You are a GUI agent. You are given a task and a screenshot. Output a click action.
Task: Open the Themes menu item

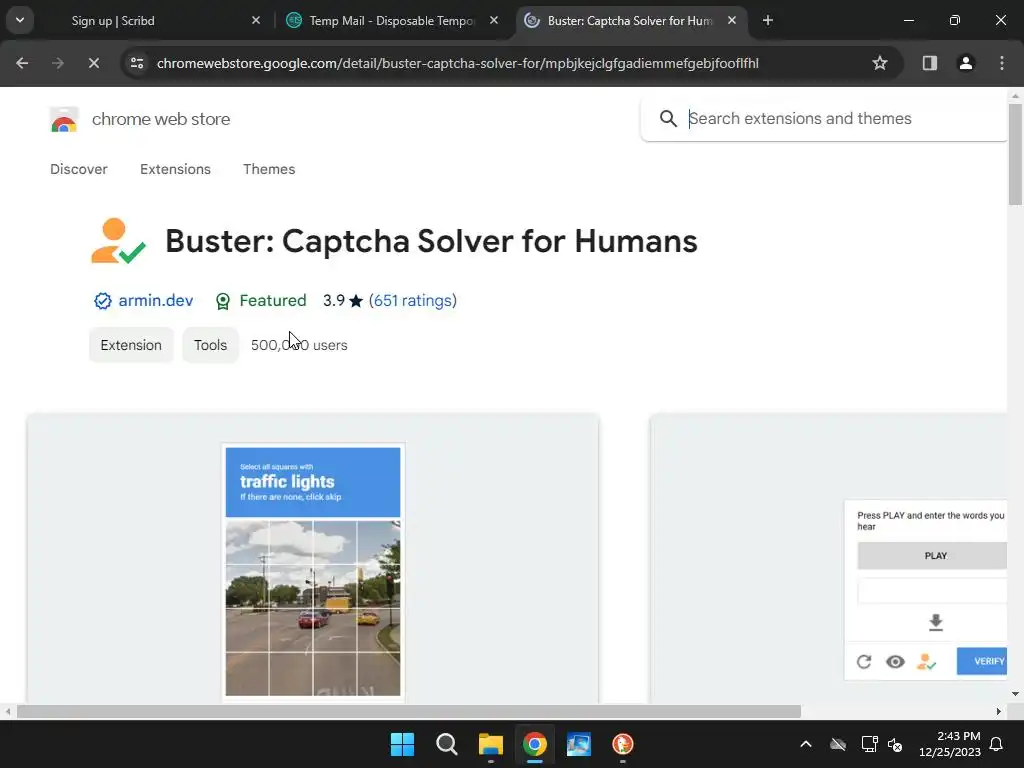[x=269, y=169]
